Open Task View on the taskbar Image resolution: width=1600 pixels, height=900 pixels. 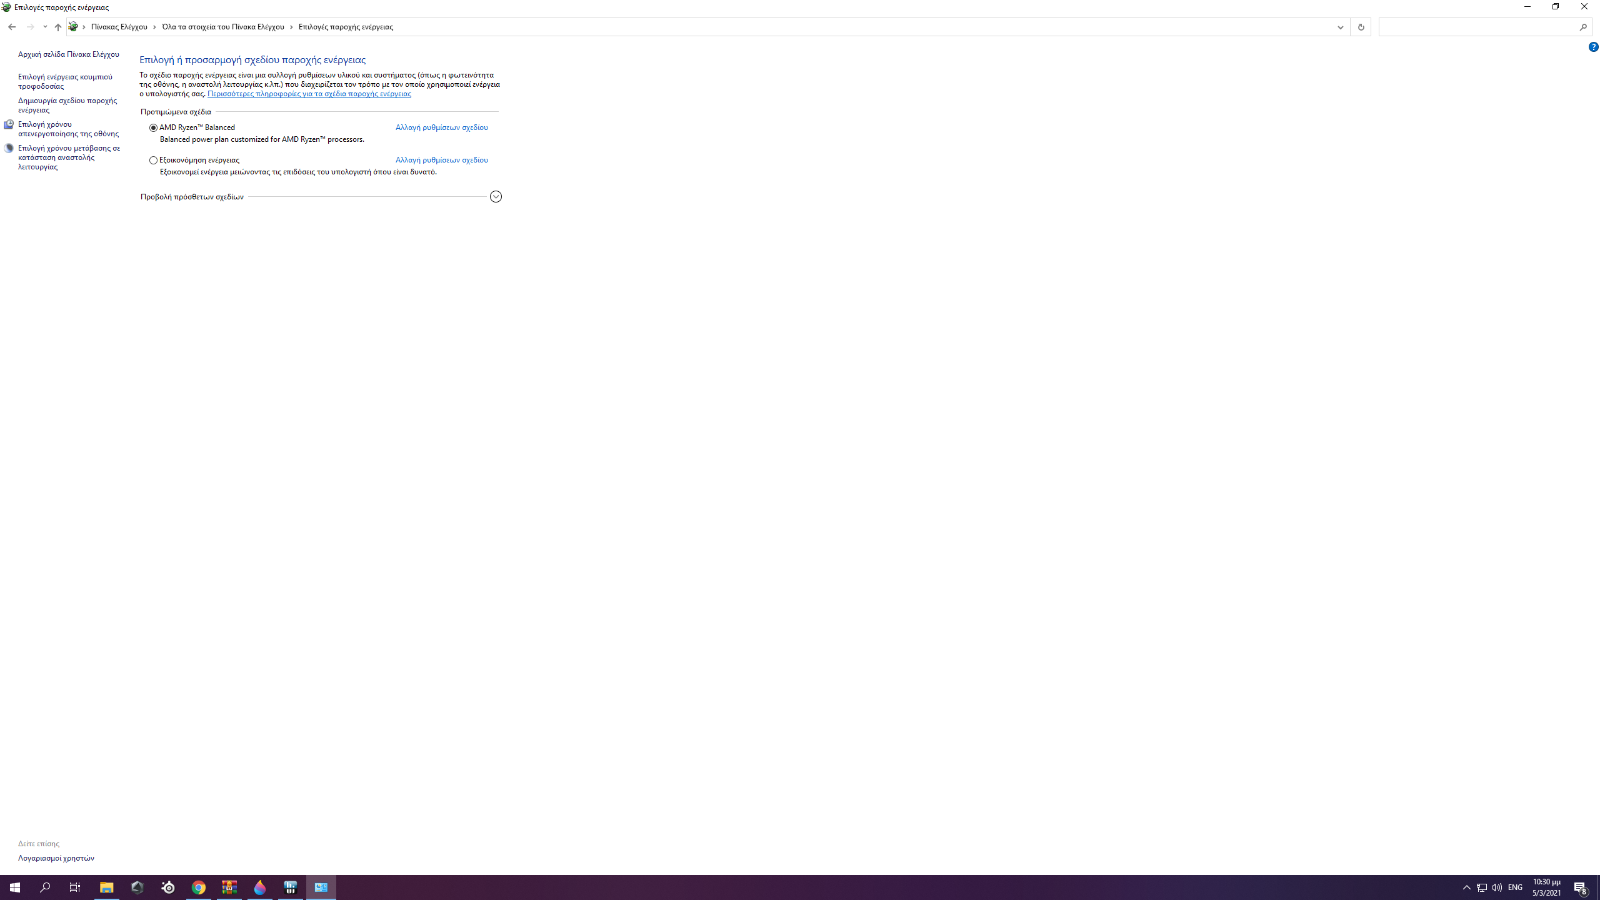[75, 887]
